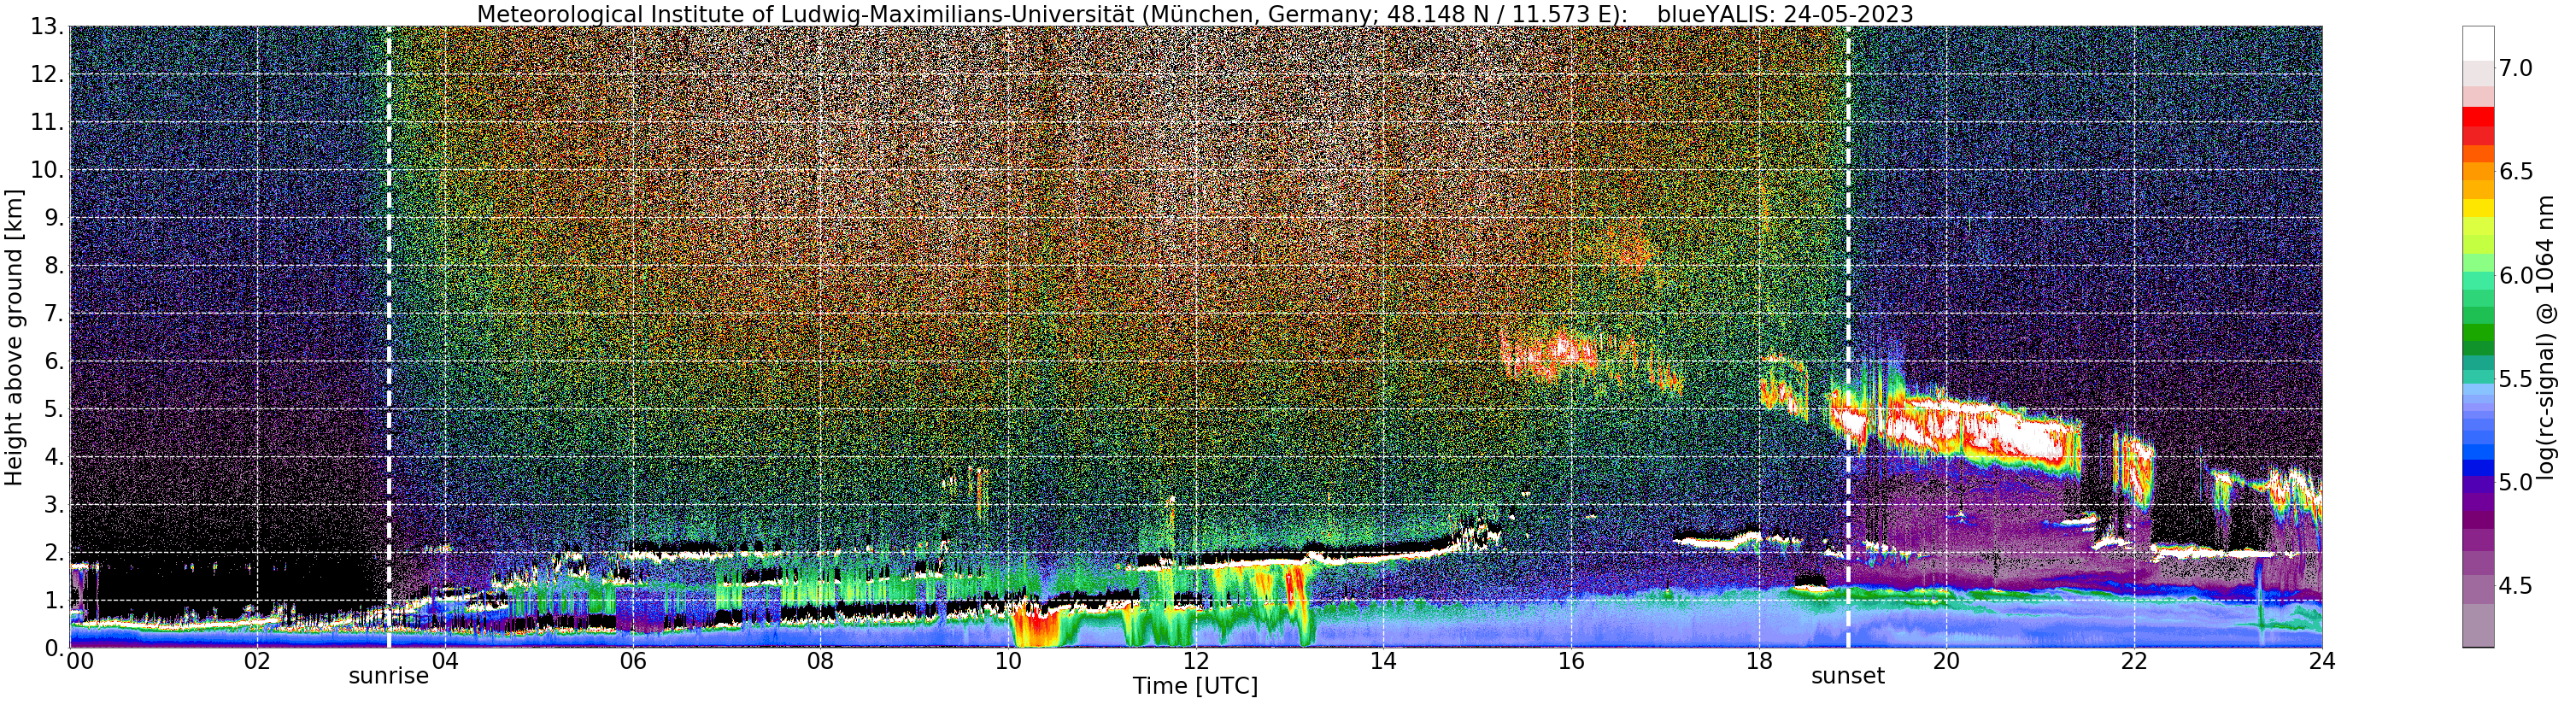
Task: Click the x-axis tick label '24'
Action: click(x=2322, y=661)
